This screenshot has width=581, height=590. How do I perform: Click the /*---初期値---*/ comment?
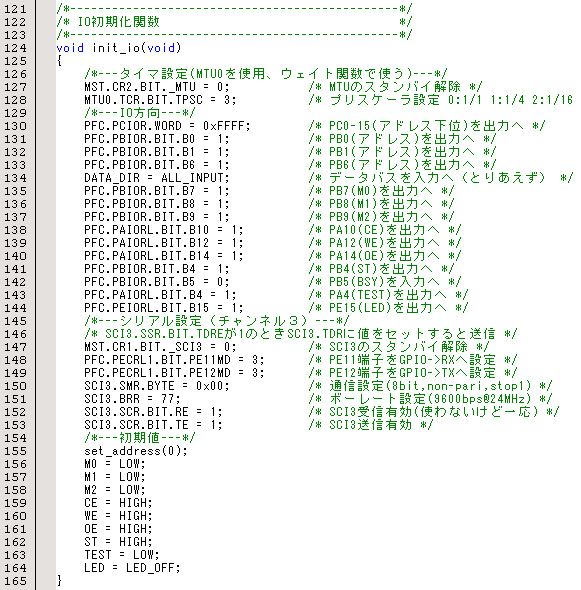click(140, 438)
